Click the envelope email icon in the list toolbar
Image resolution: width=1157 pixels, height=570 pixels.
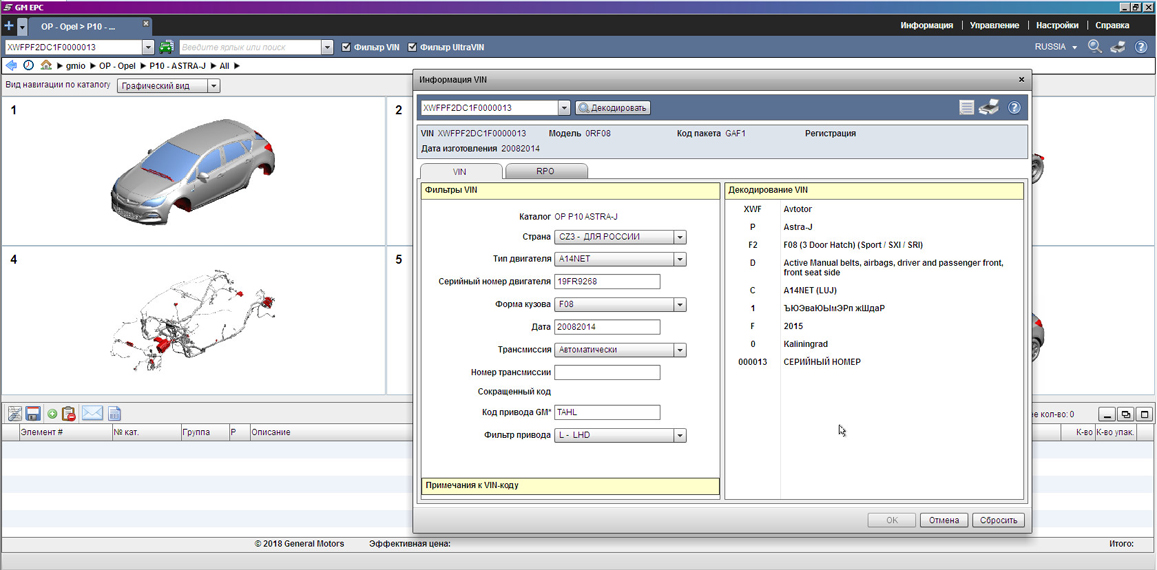click(x=92, y=414)
